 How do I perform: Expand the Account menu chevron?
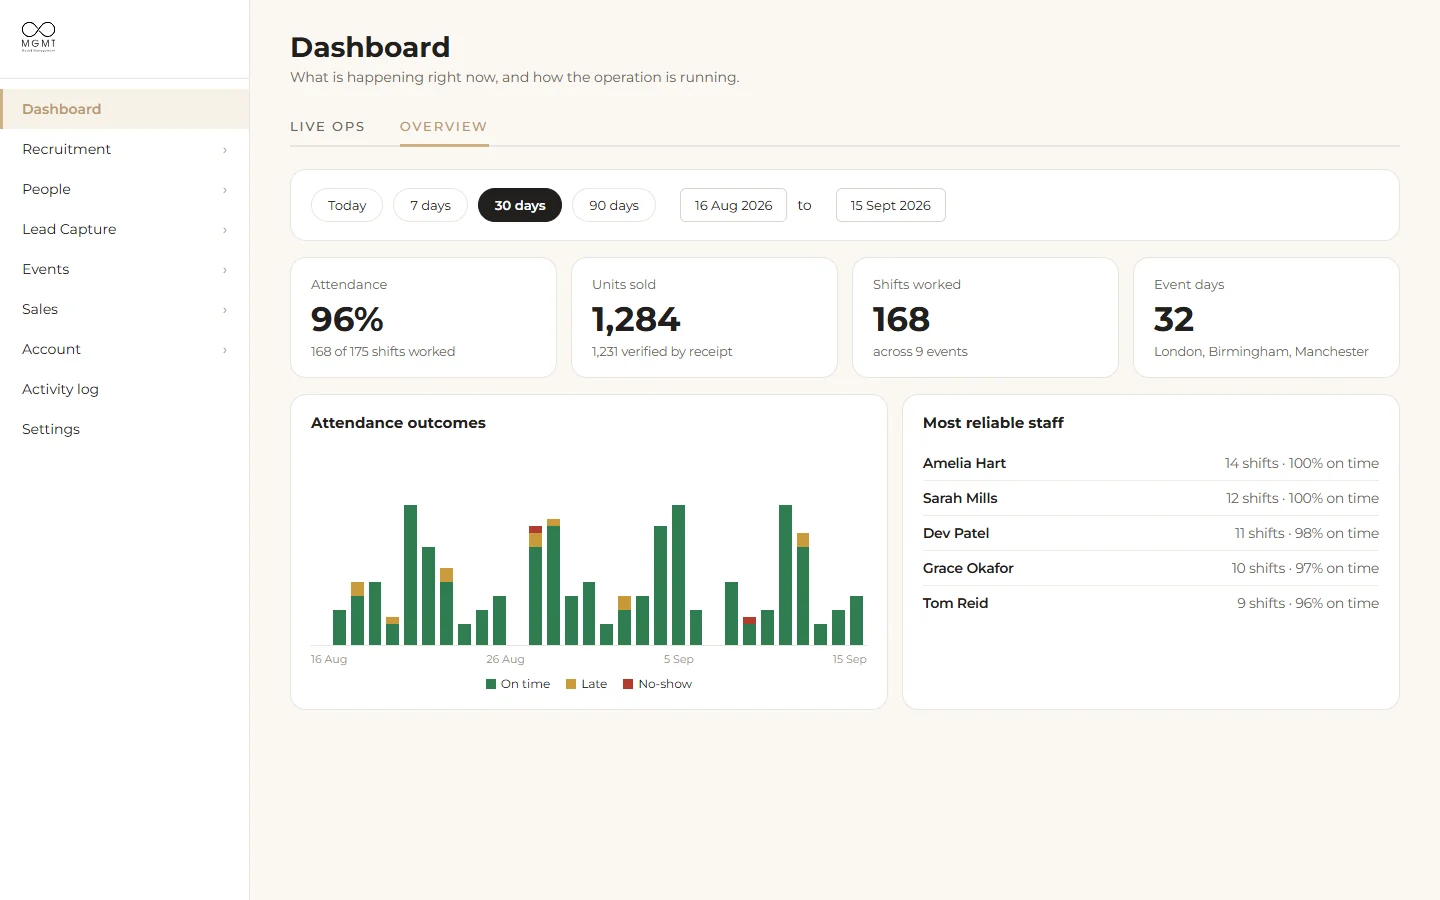225,350
